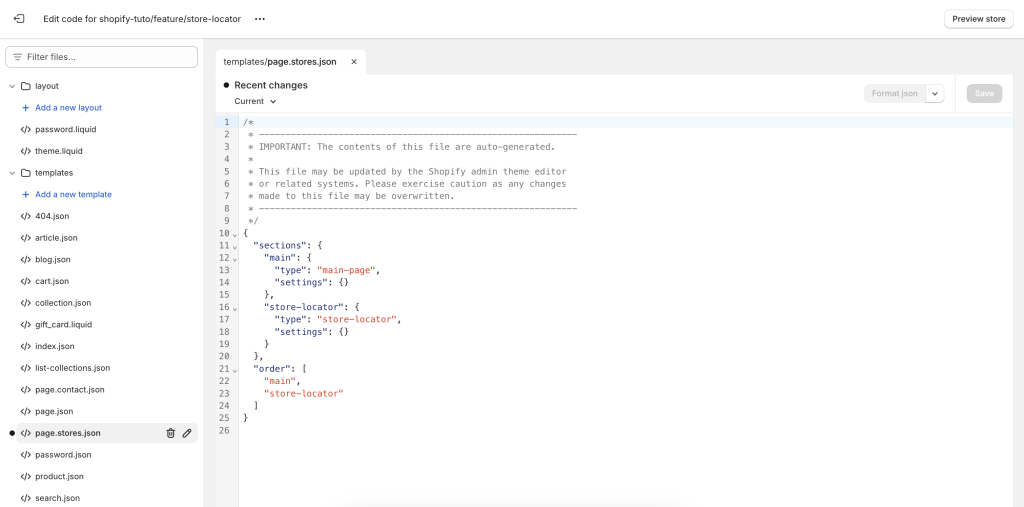This screenshot has width=1024, height=507.
Task: Click the layout folder icon
Action: (26, 86)
